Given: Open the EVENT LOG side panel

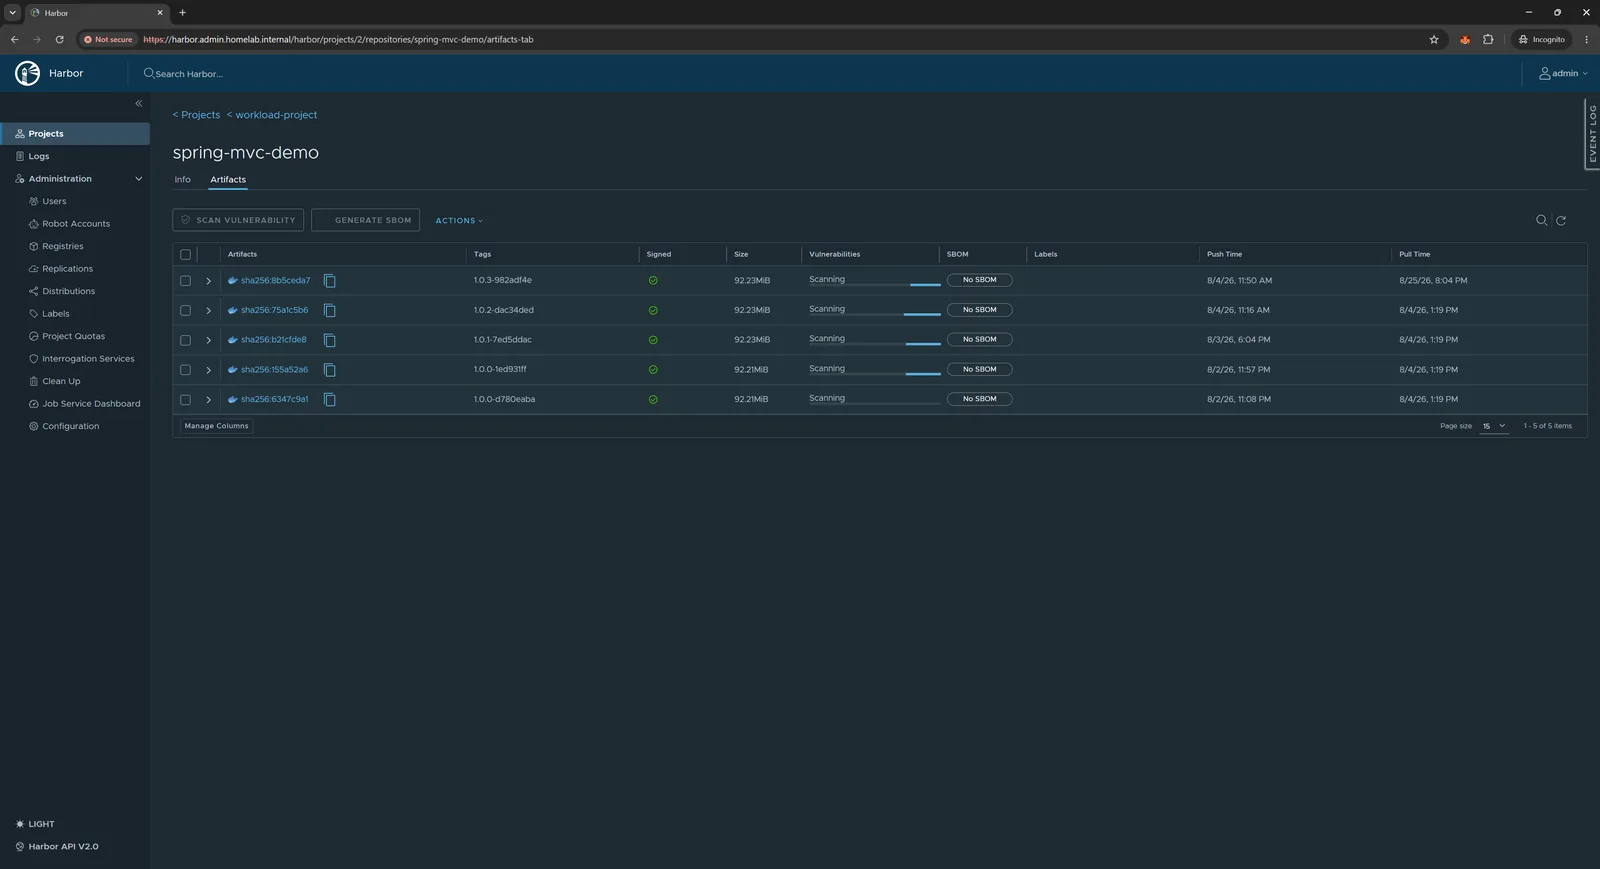Looking at the screenshot, I should (x=1592, y=133).
